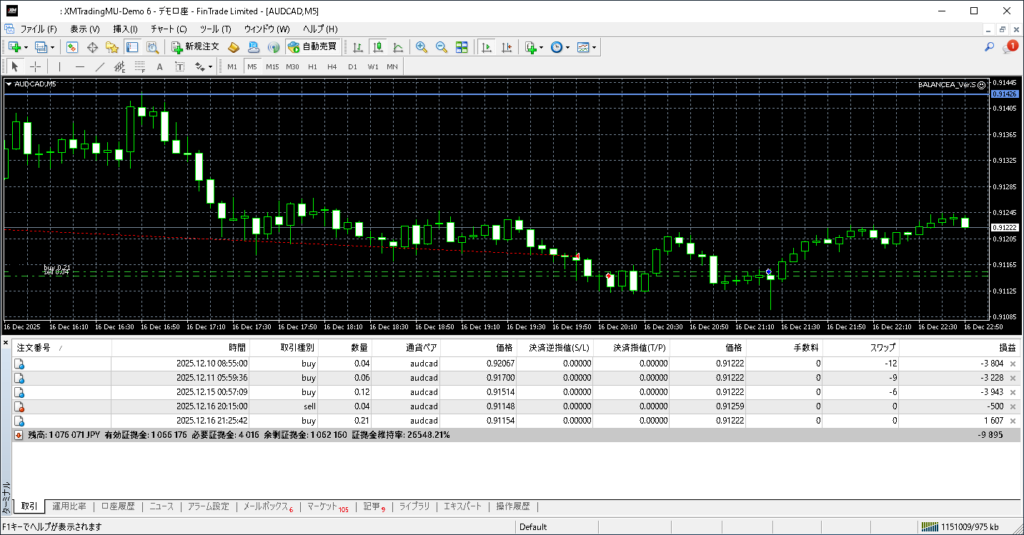Image resolution: width=1024 pixels, height=535 pixels.
Task: Select the line chart type icon
Action: click(398, 47)
